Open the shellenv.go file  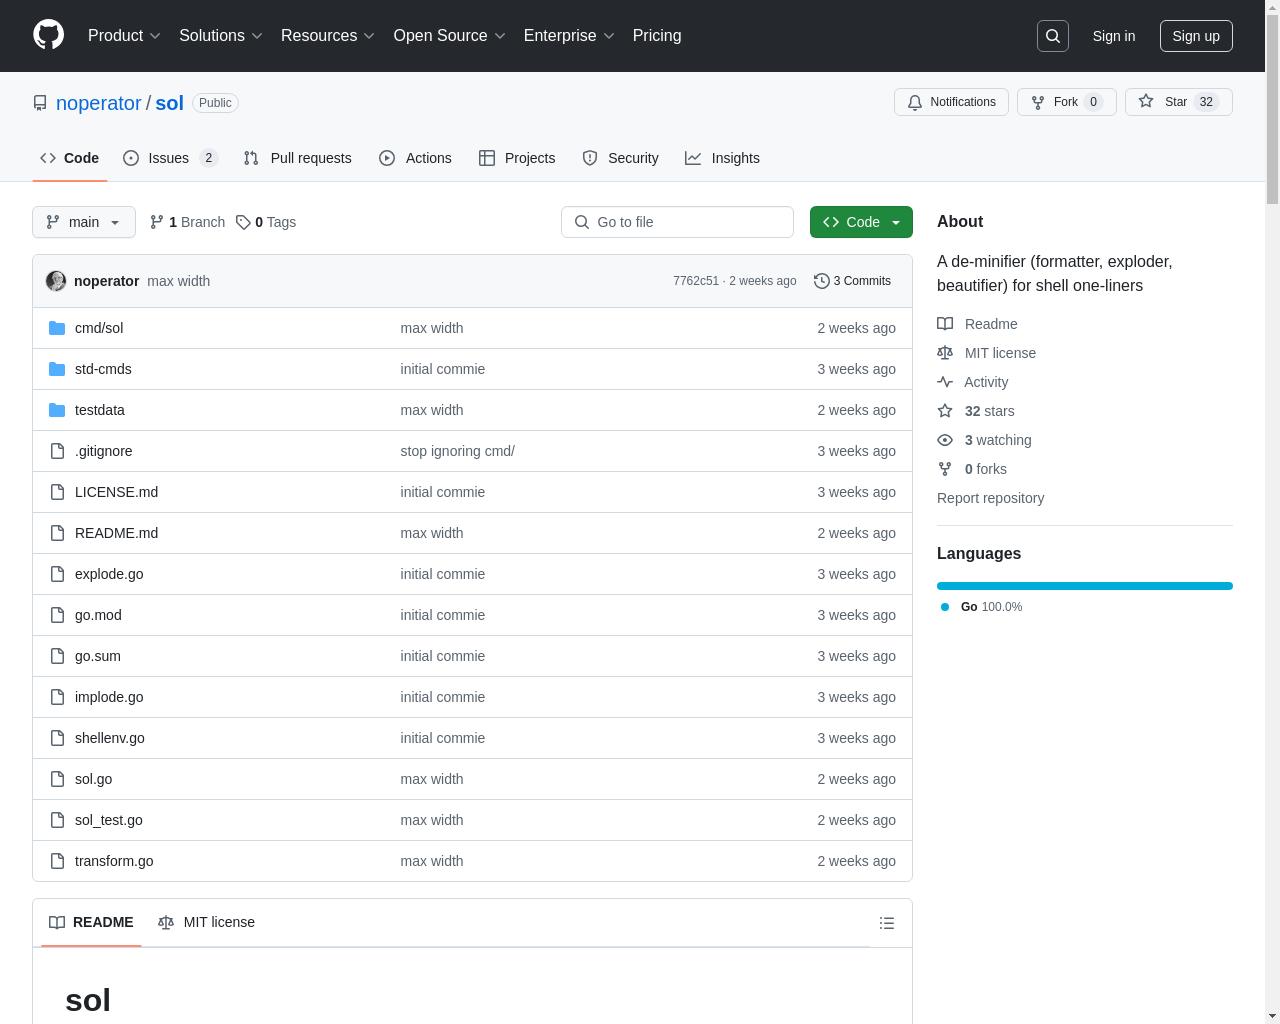pyautogui.click(x=109, y=738)
